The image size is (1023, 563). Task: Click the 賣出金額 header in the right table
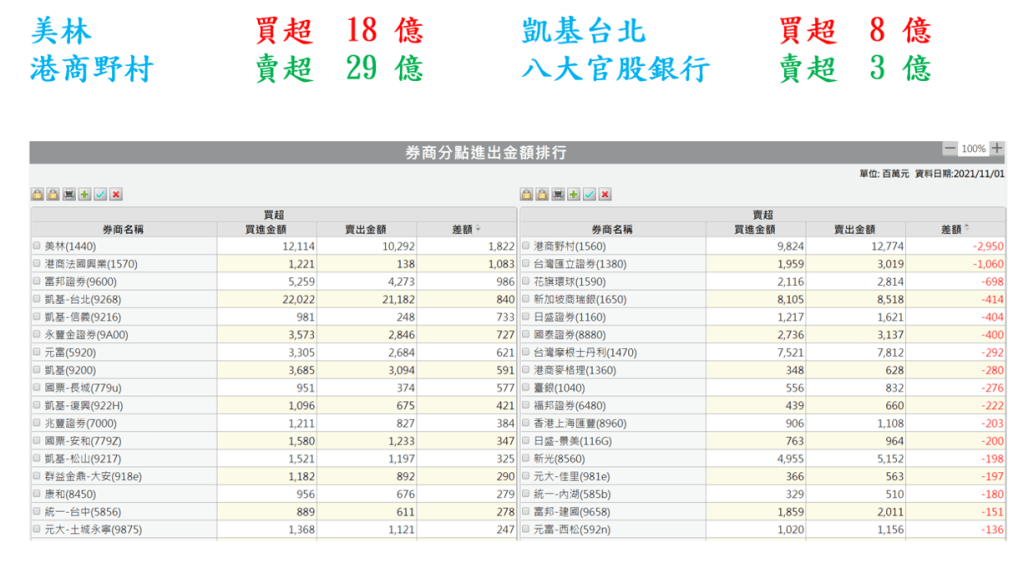855,230
